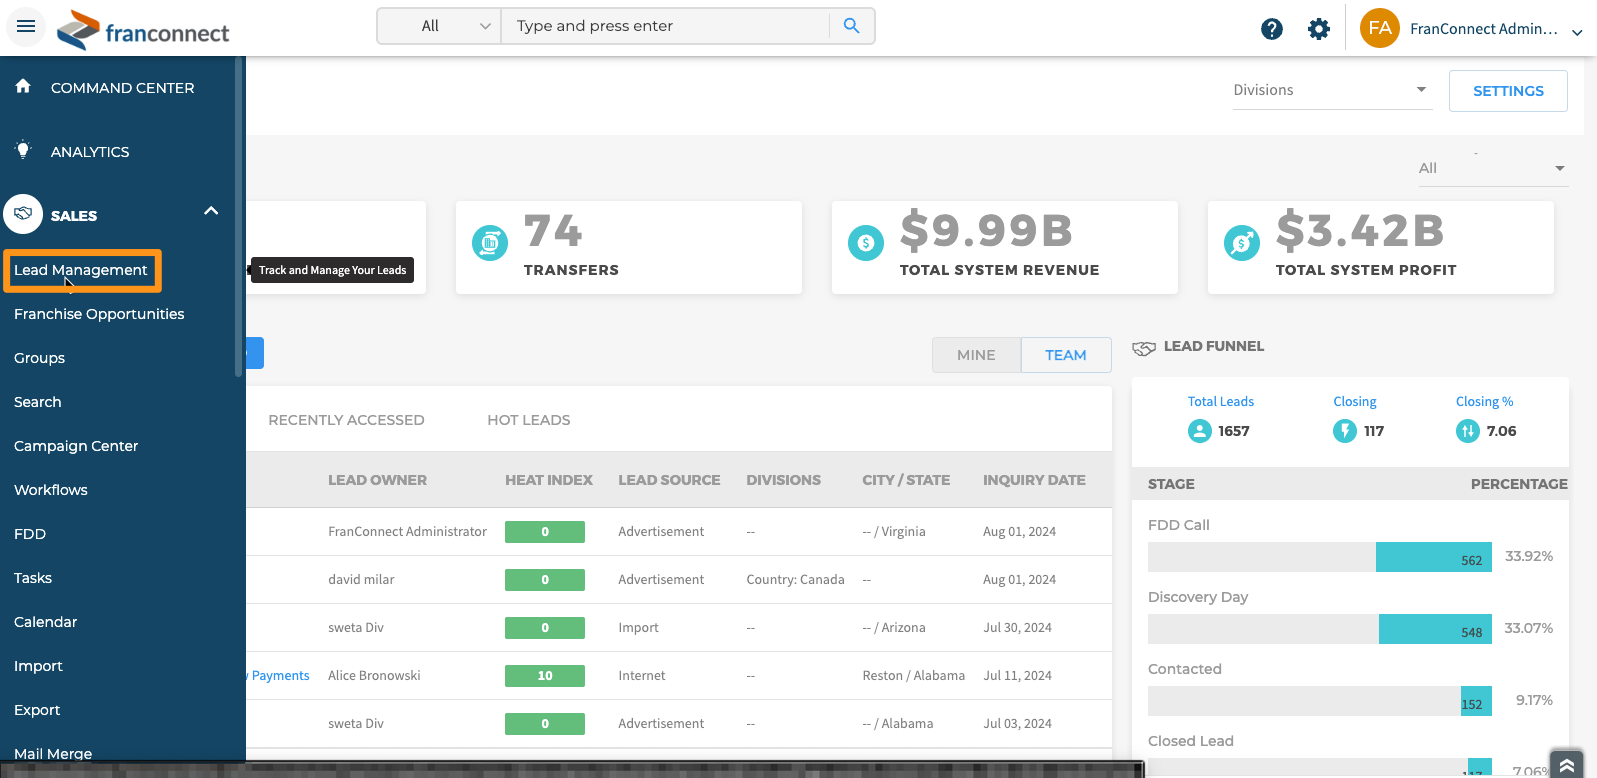Click the Payments link in leads table

click(280, 676)
